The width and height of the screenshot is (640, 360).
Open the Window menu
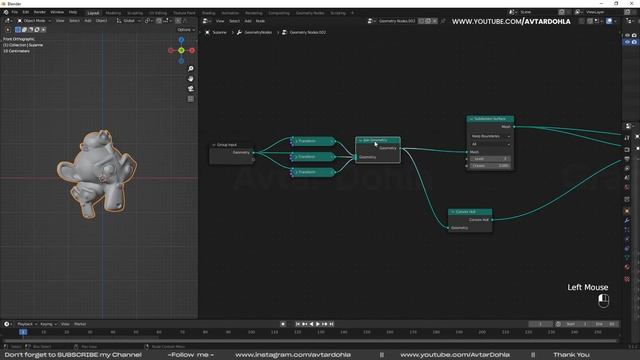coord(57,12)
